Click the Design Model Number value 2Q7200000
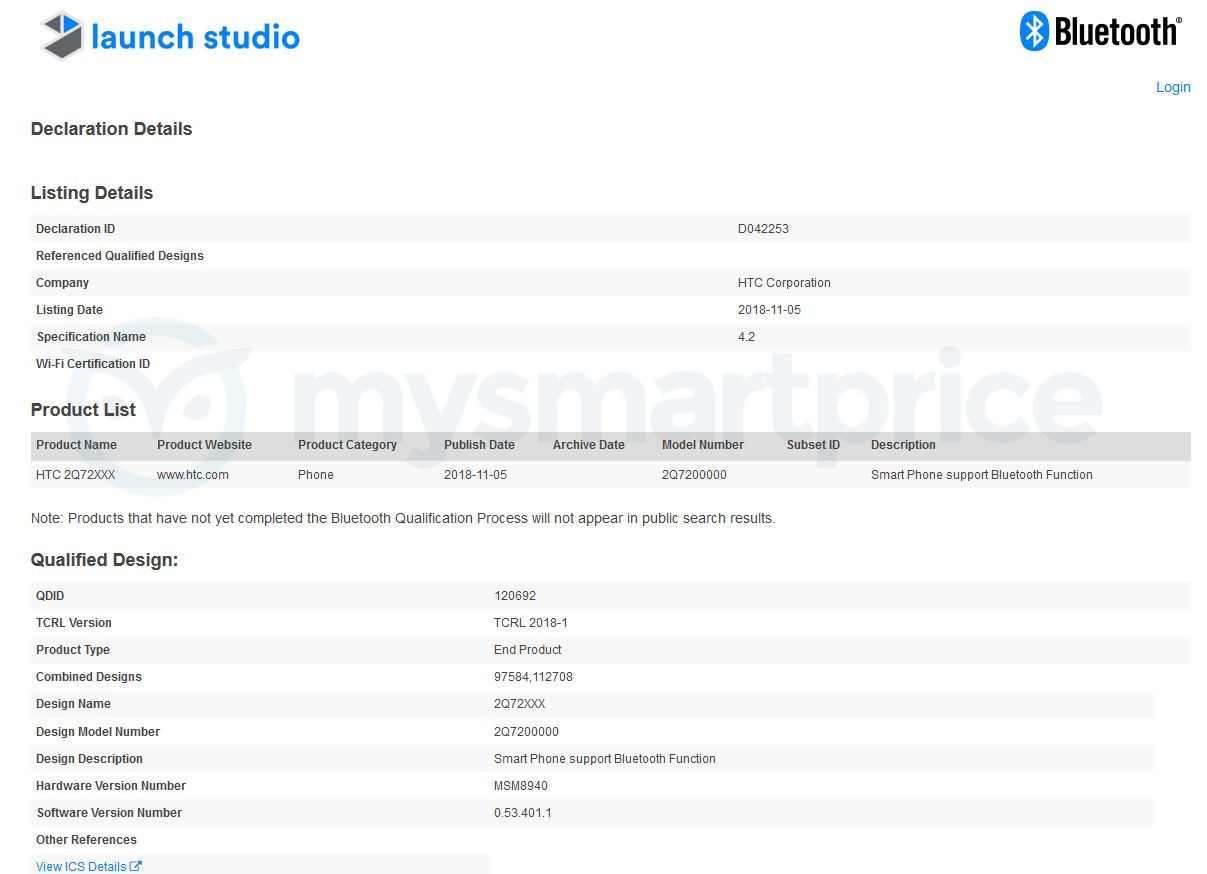The width and height of the screenshot is (1207, 874). click(526, 732)
